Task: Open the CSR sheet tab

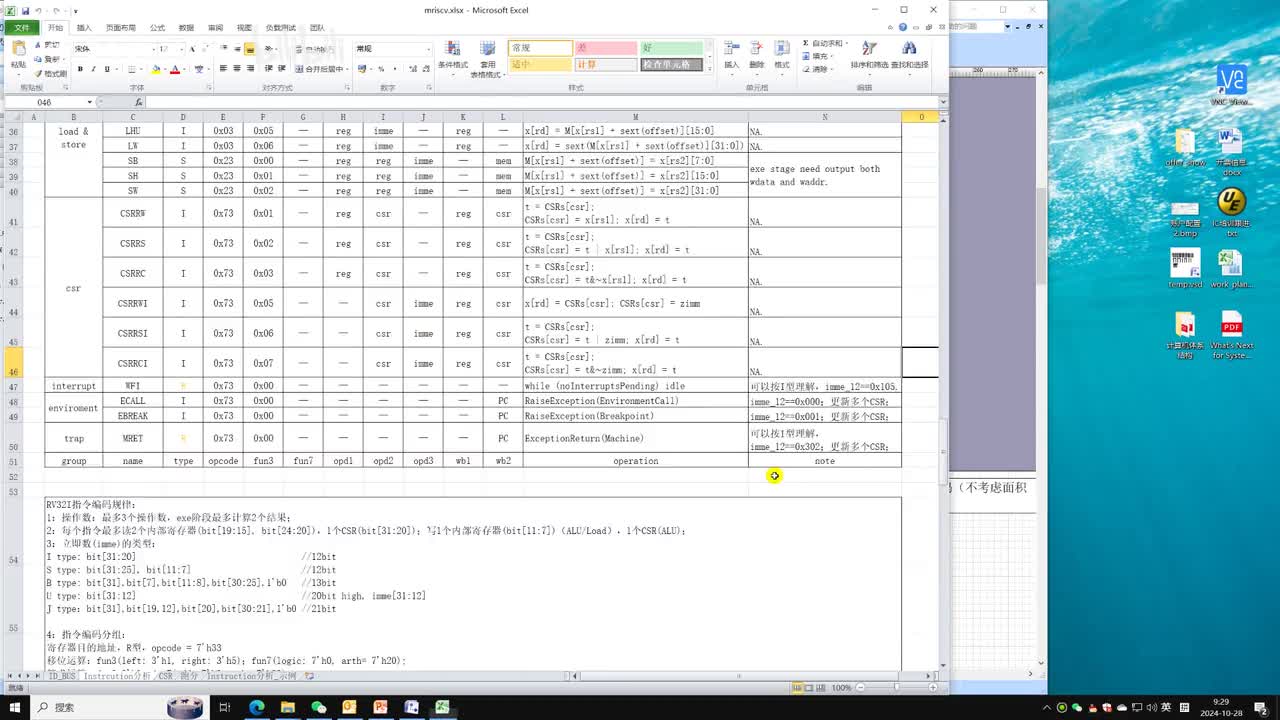Action: 165,676
